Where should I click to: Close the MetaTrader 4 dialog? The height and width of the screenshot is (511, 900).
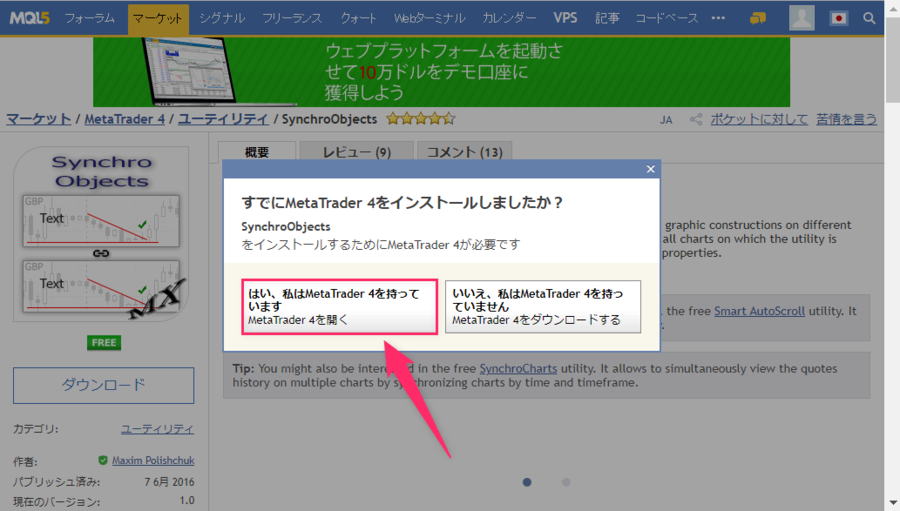(x=650, y=169)
